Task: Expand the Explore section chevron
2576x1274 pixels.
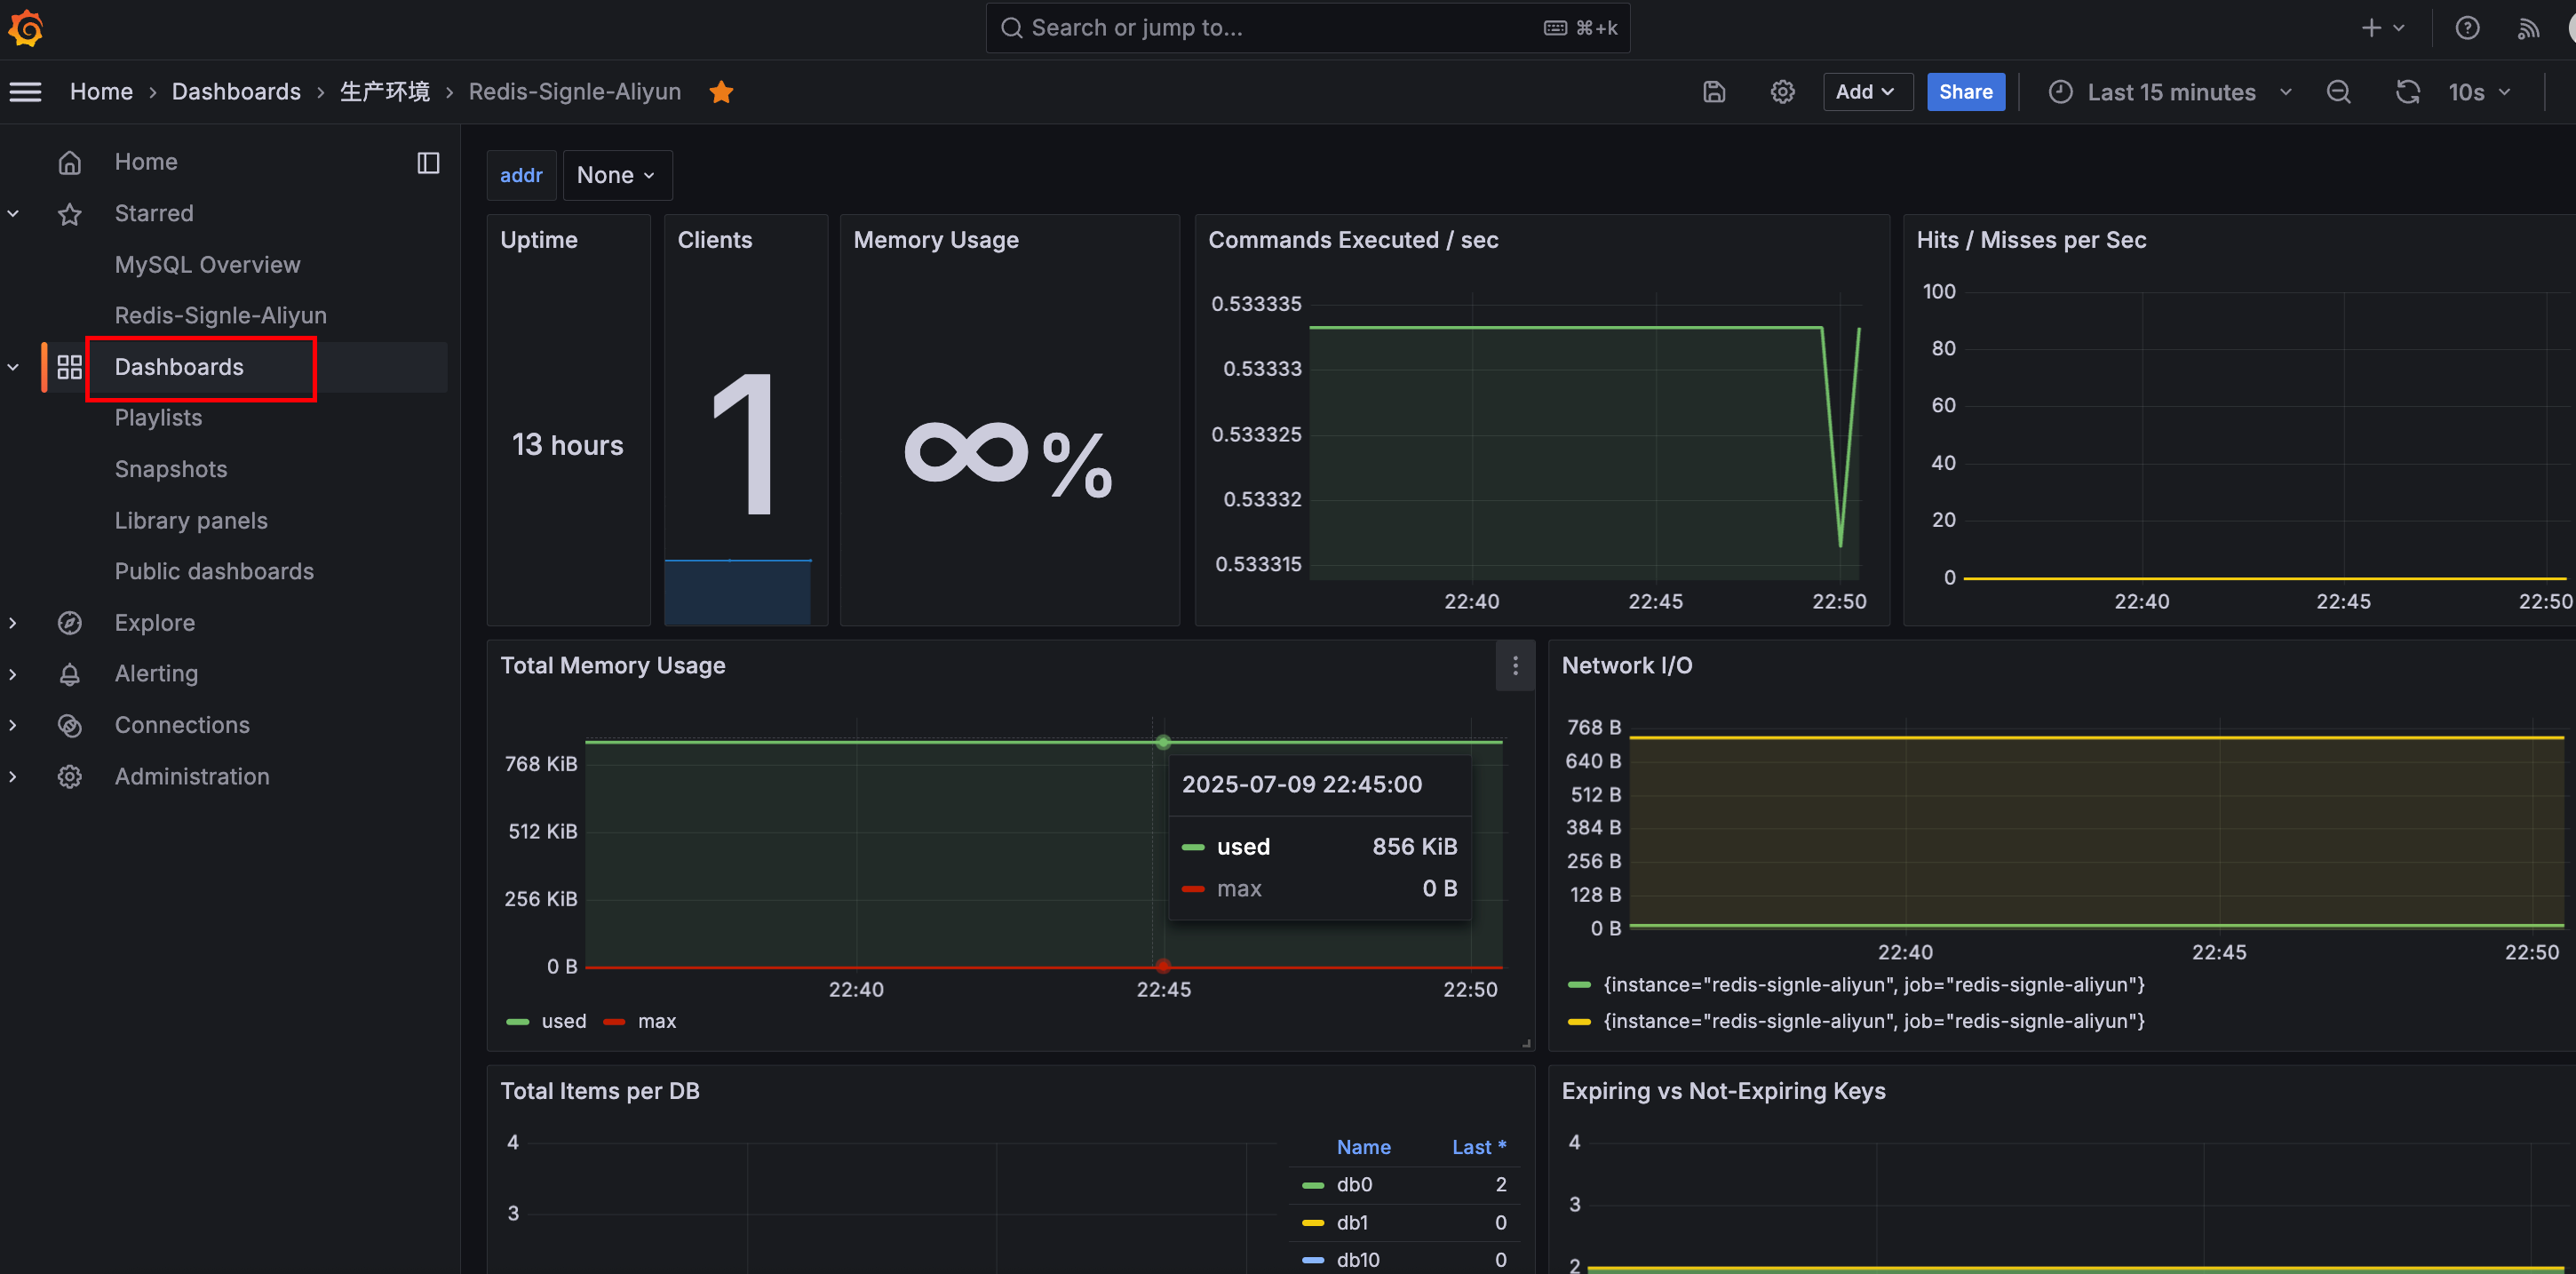Action: (13, 623)
